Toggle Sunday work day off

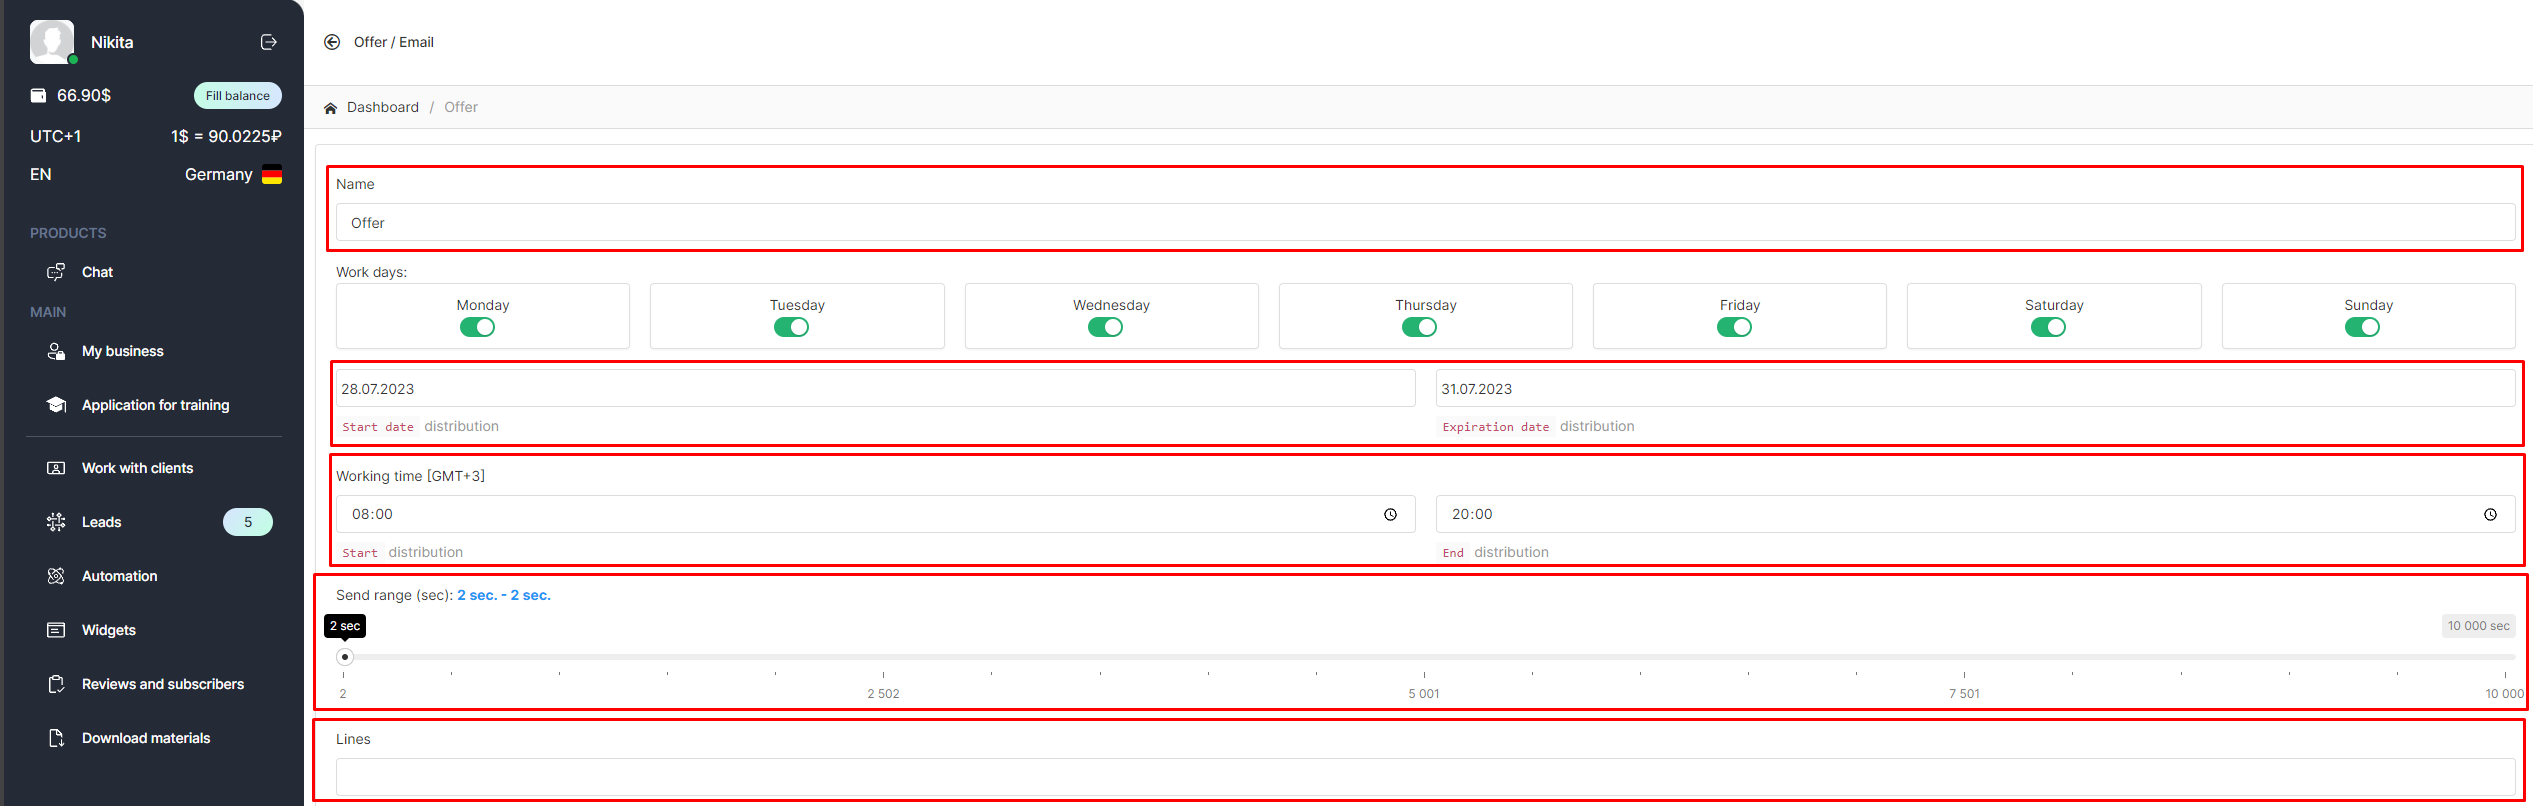(2362, 327)
